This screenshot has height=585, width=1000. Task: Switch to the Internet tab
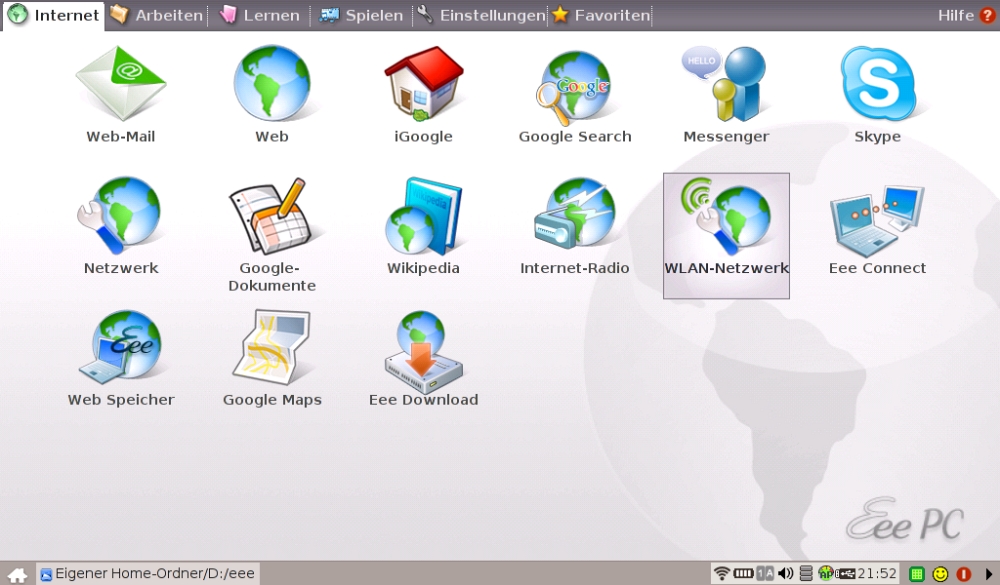click(53, 15)
